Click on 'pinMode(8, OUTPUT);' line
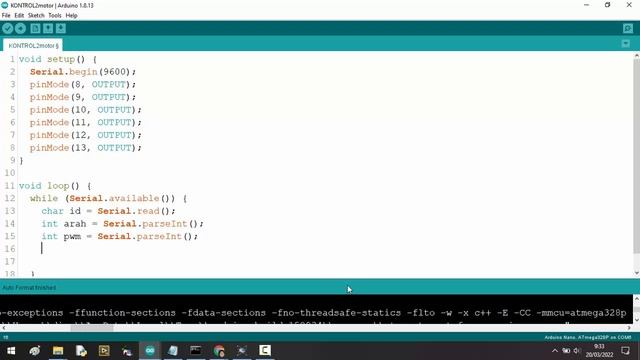This screenshot has width=640, height=360. [82, 84]
